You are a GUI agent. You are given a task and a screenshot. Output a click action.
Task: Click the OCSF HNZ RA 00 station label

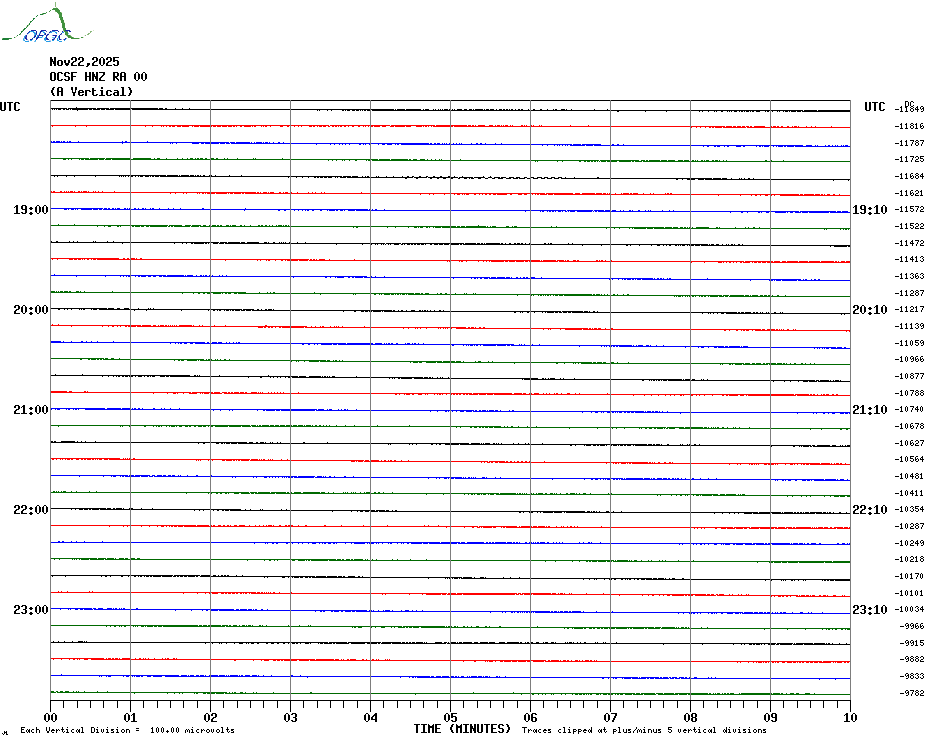coord(98,77)
